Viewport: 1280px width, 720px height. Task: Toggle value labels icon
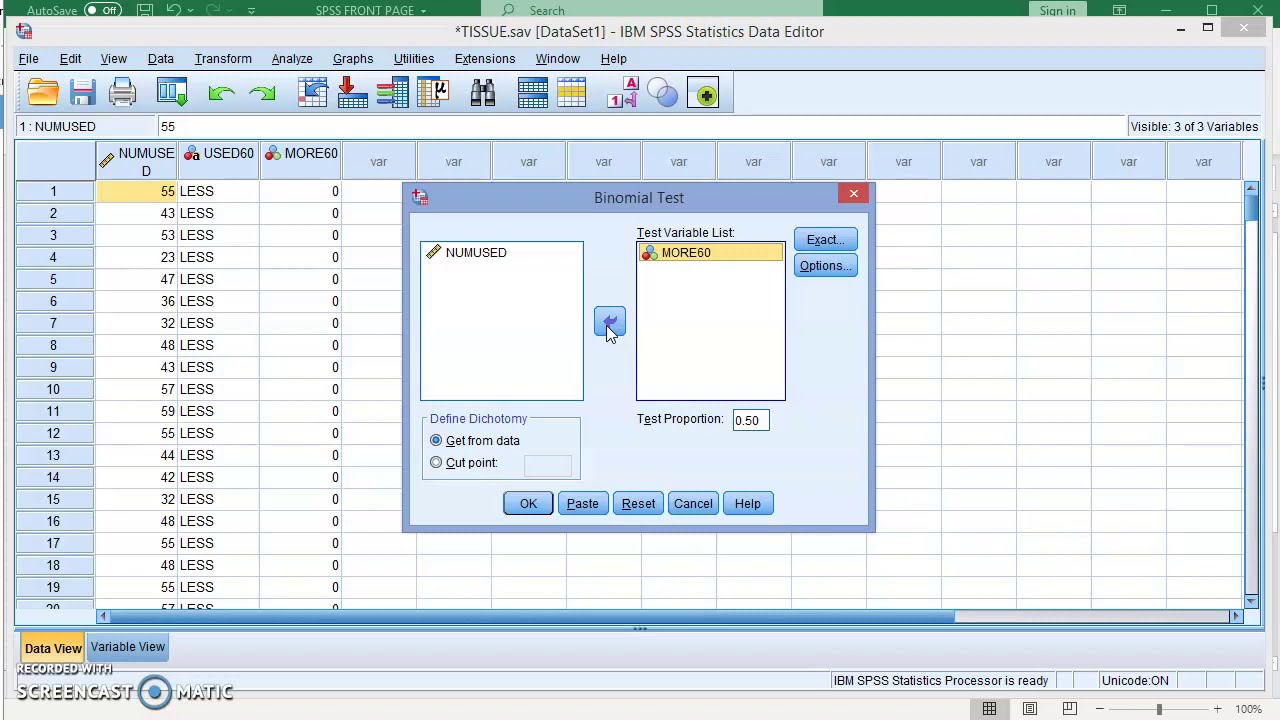click(x=622, y=94)
